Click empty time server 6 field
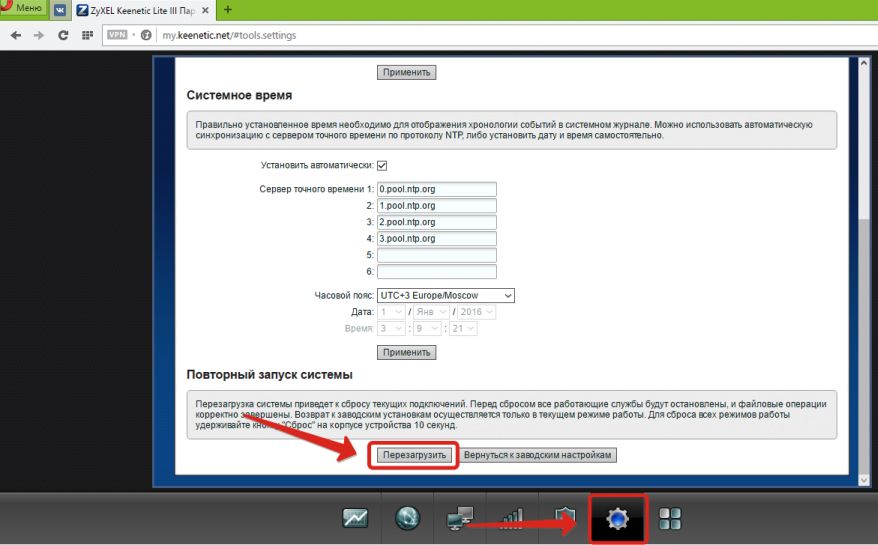The width and height of the screenshot is (878, 545). 437,272
